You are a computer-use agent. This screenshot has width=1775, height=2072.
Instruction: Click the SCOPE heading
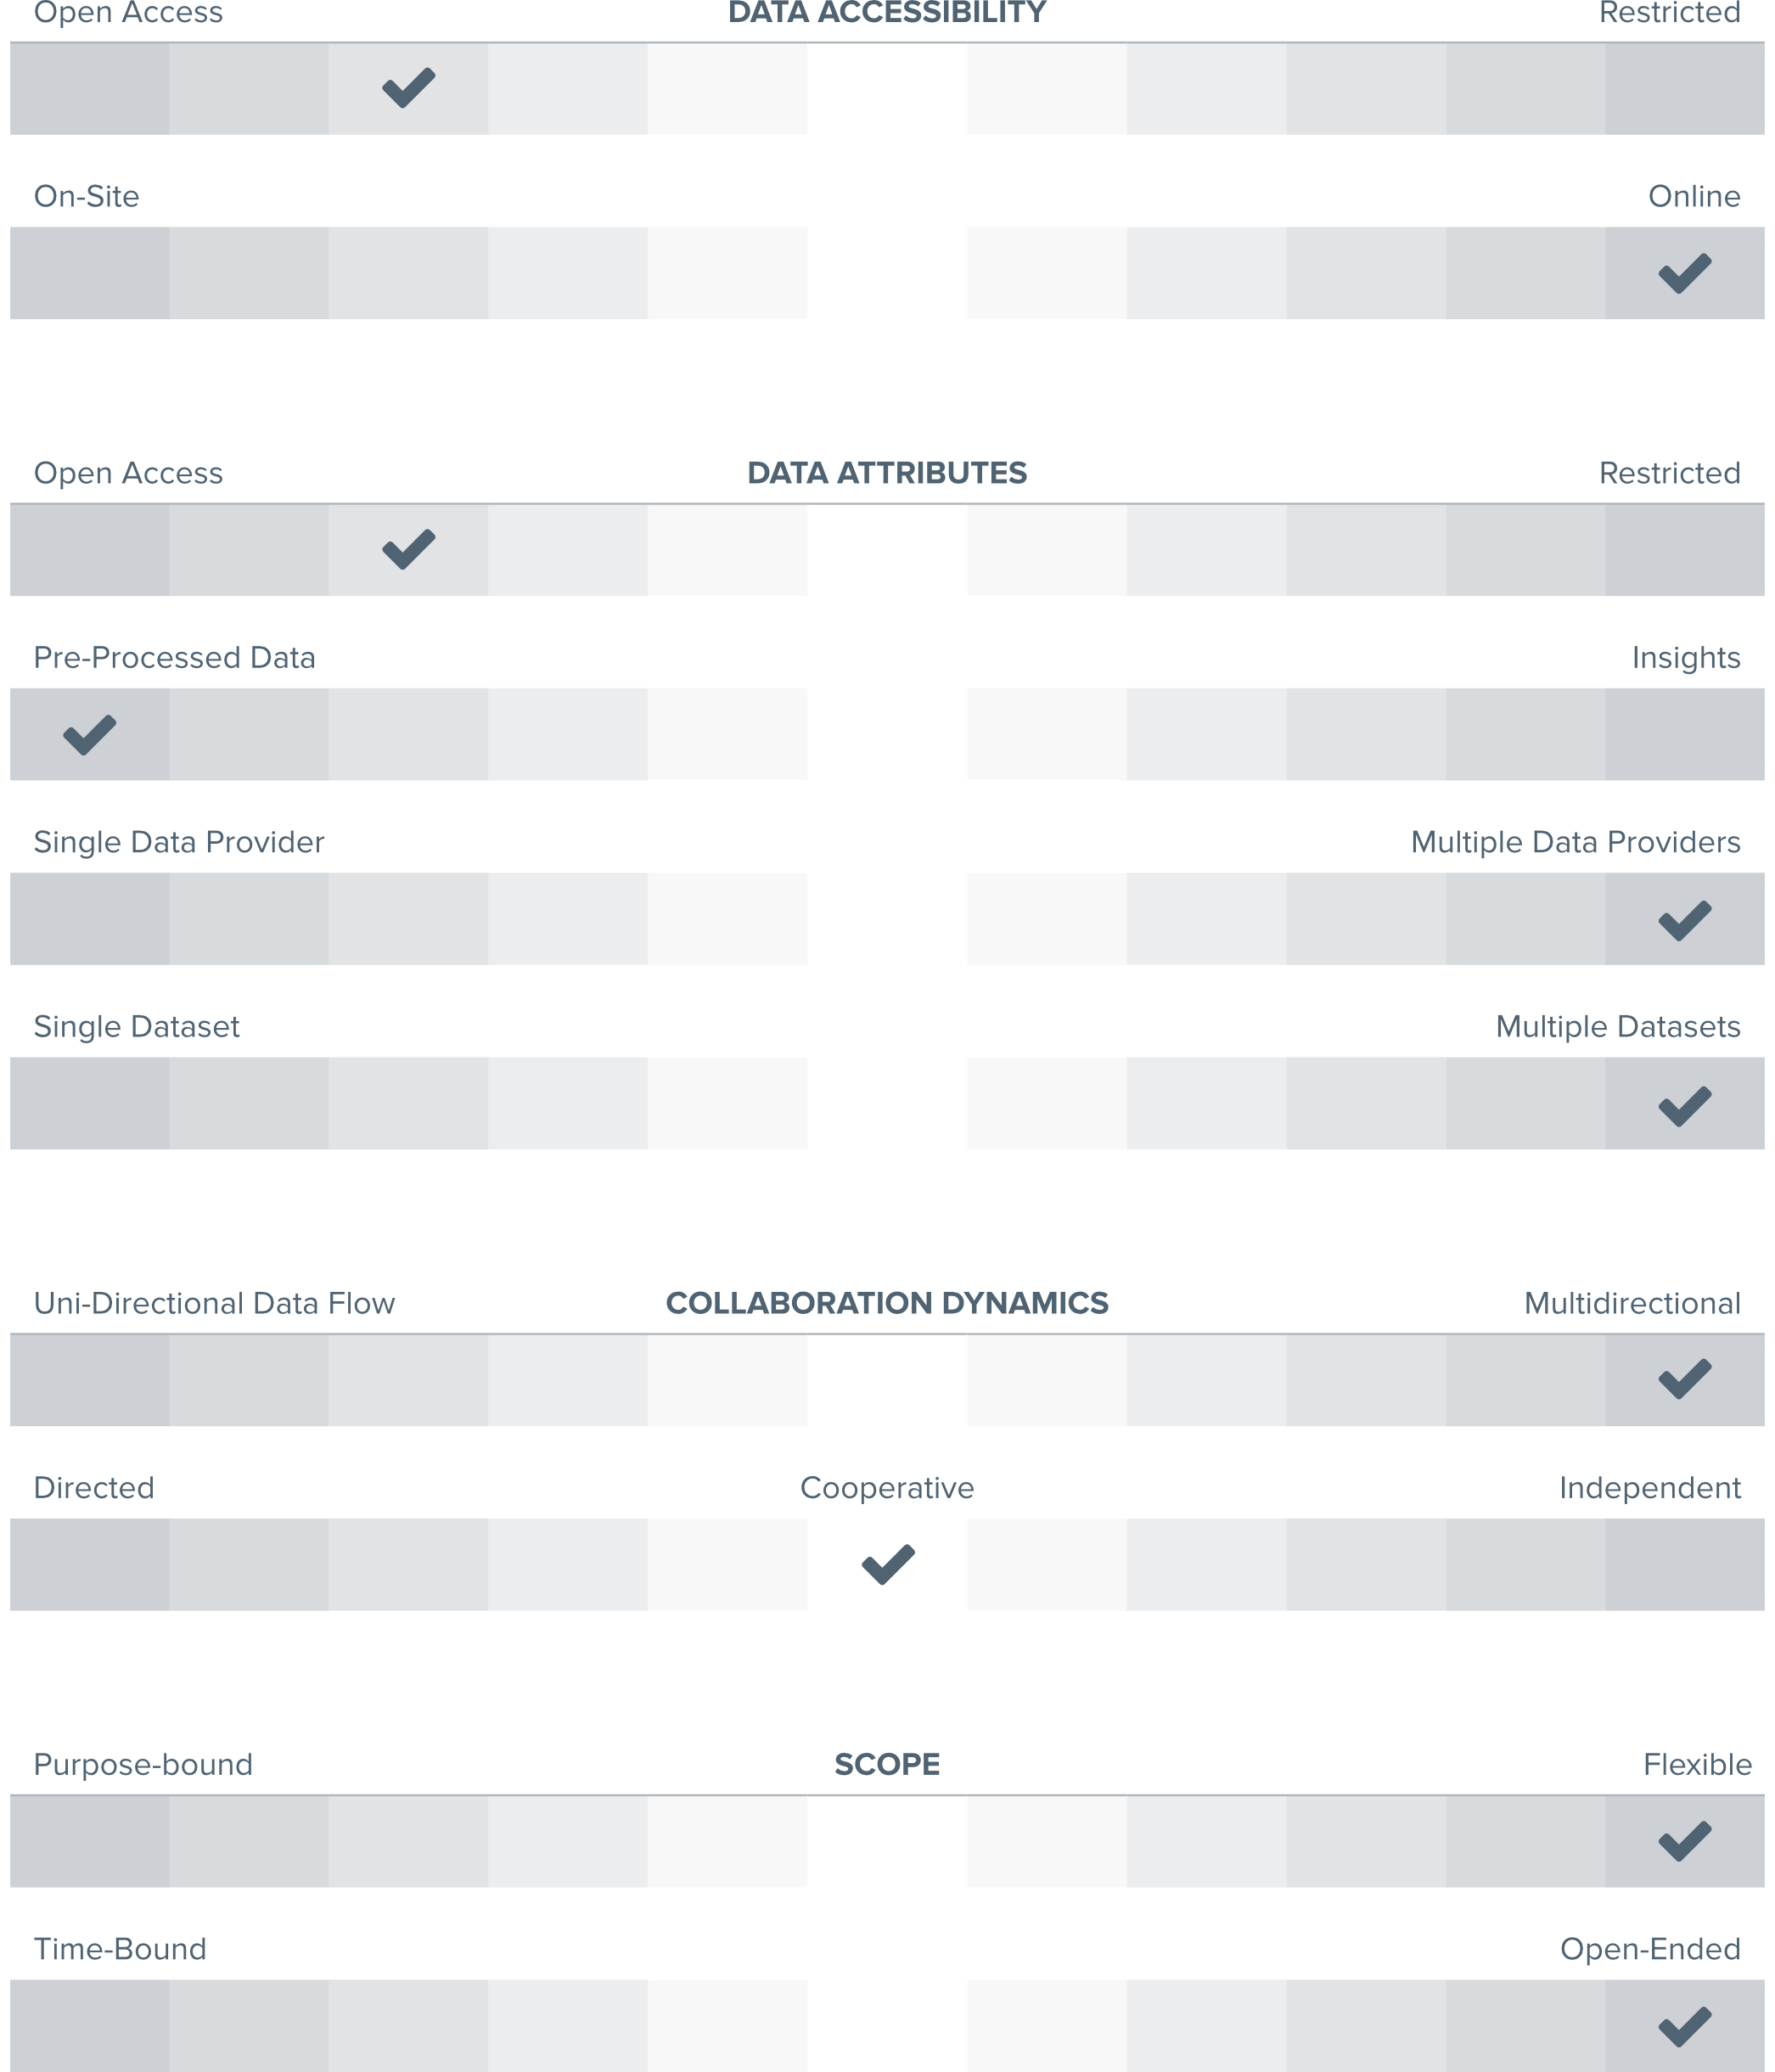pyautogui.click(x=886, y=1764)
